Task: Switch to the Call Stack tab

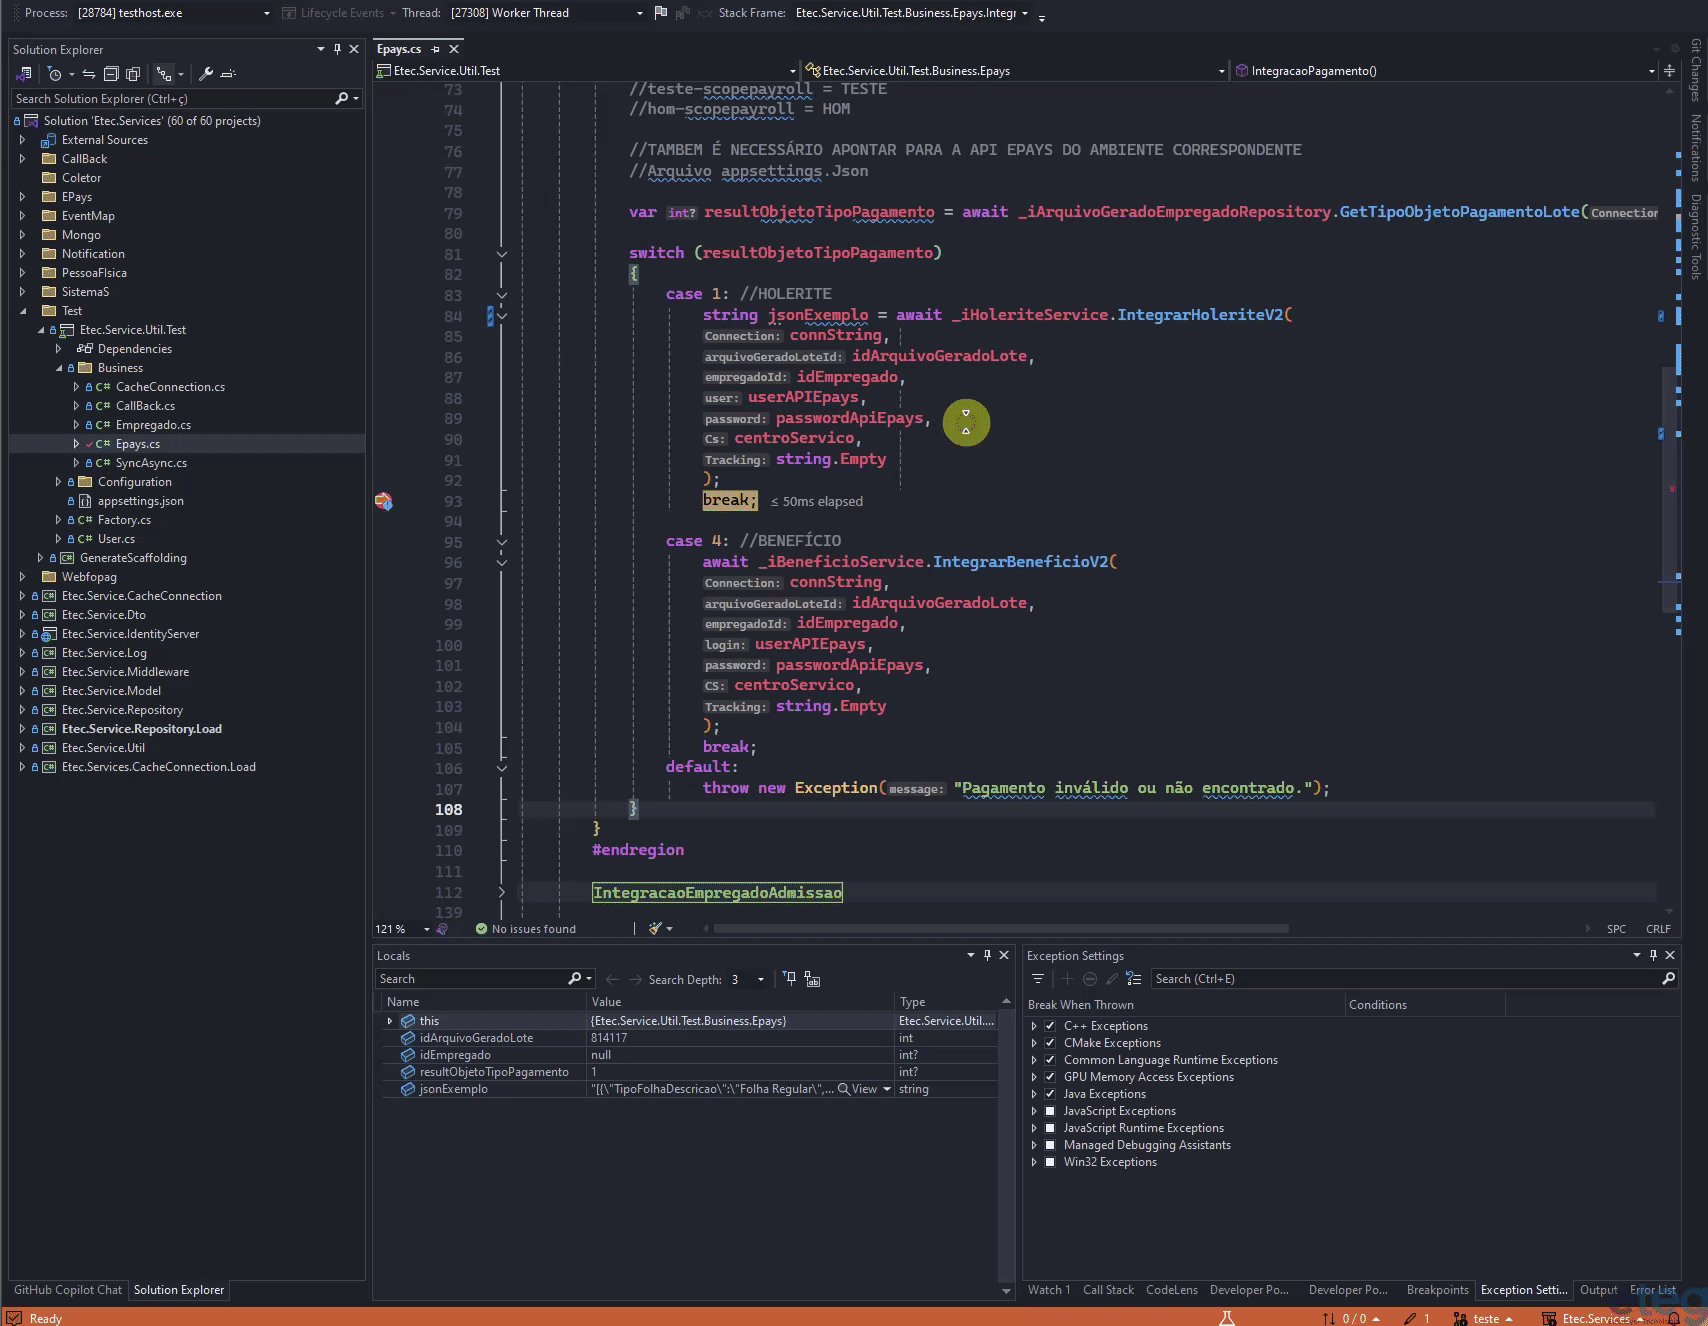Action: (1108, 1290)
